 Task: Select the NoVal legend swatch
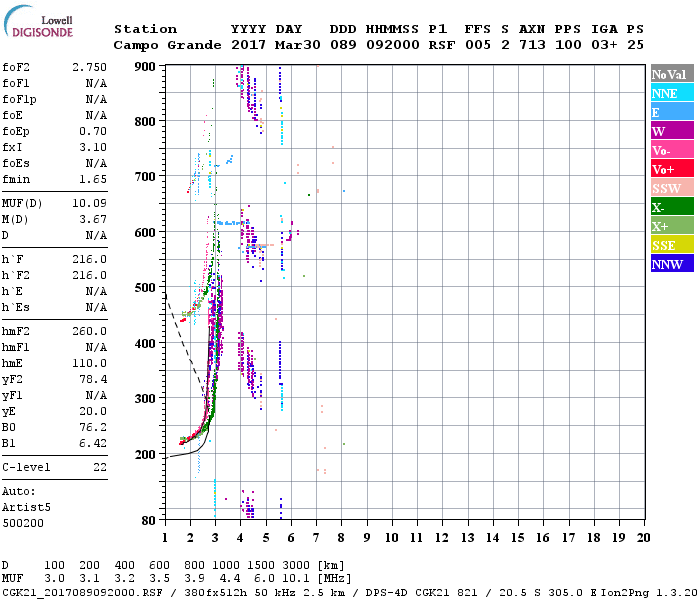coord(671,74)
